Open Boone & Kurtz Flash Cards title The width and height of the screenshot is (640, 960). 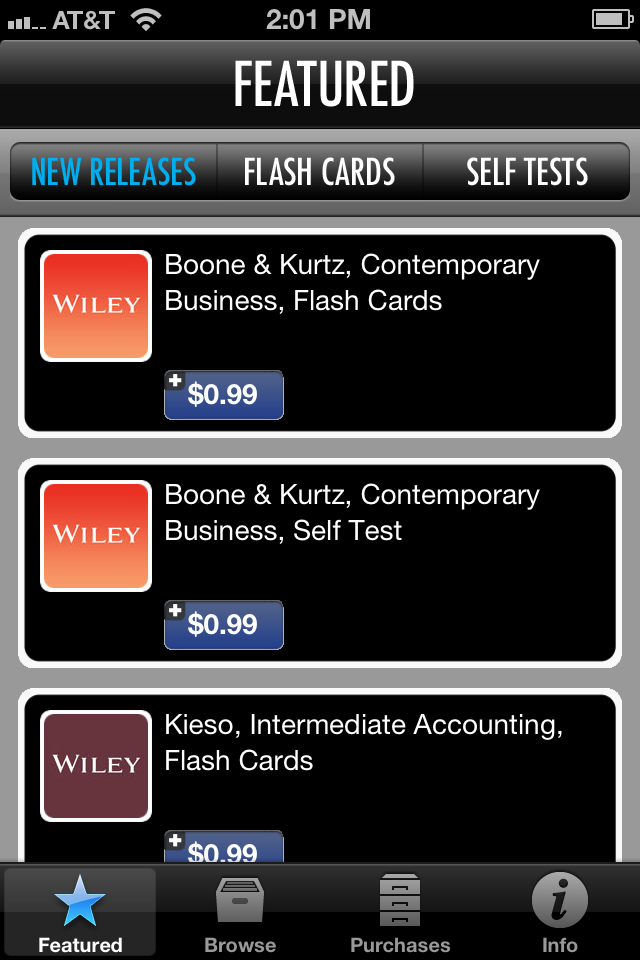click(352, 283)
